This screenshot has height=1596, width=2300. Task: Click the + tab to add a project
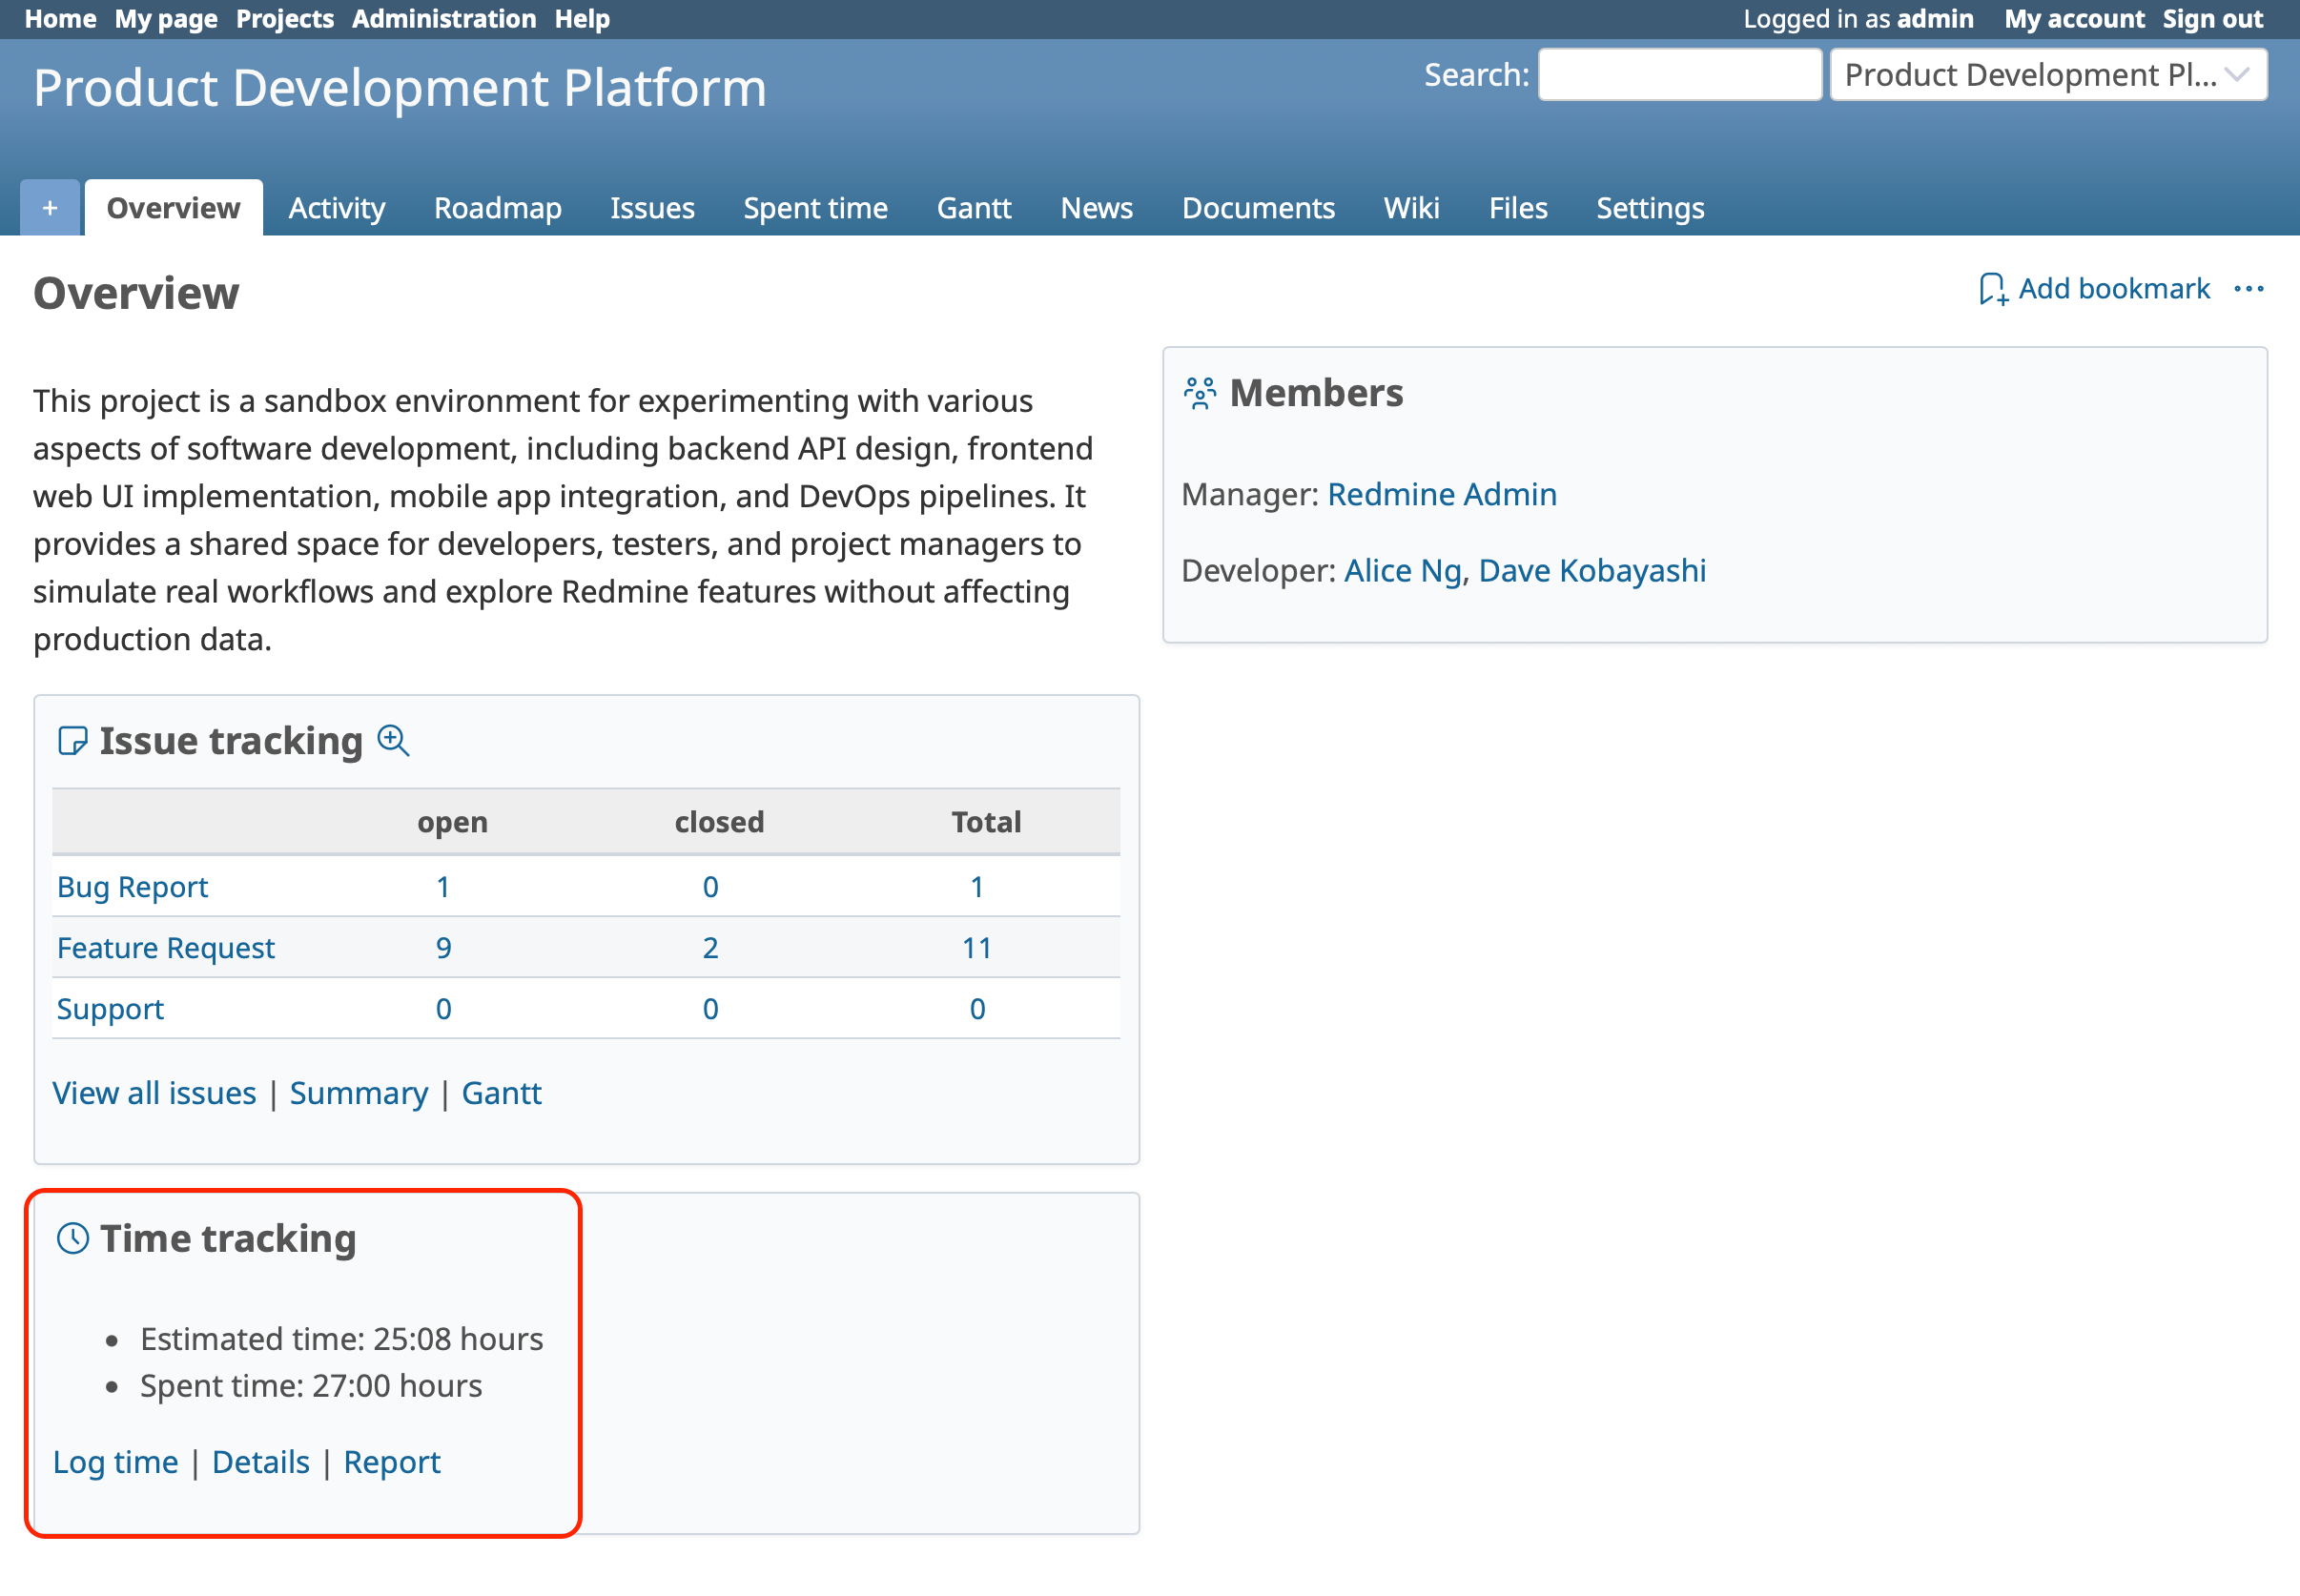click(x=48, y=208)
